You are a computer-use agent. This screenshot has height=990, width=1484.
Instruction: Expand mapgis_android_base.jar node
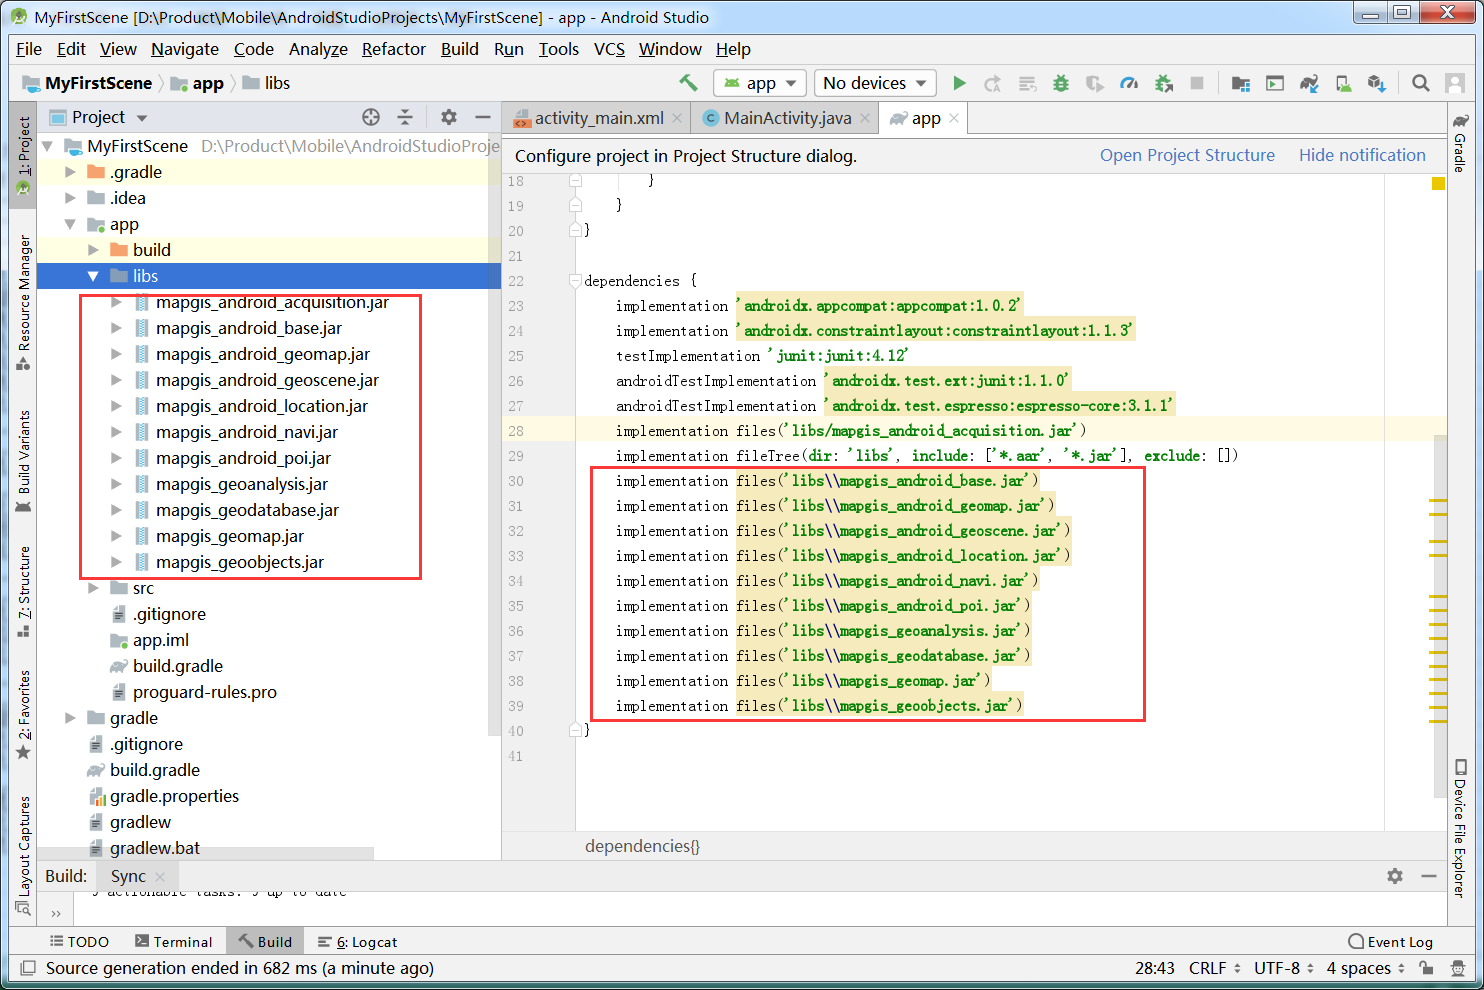[116, 328]
